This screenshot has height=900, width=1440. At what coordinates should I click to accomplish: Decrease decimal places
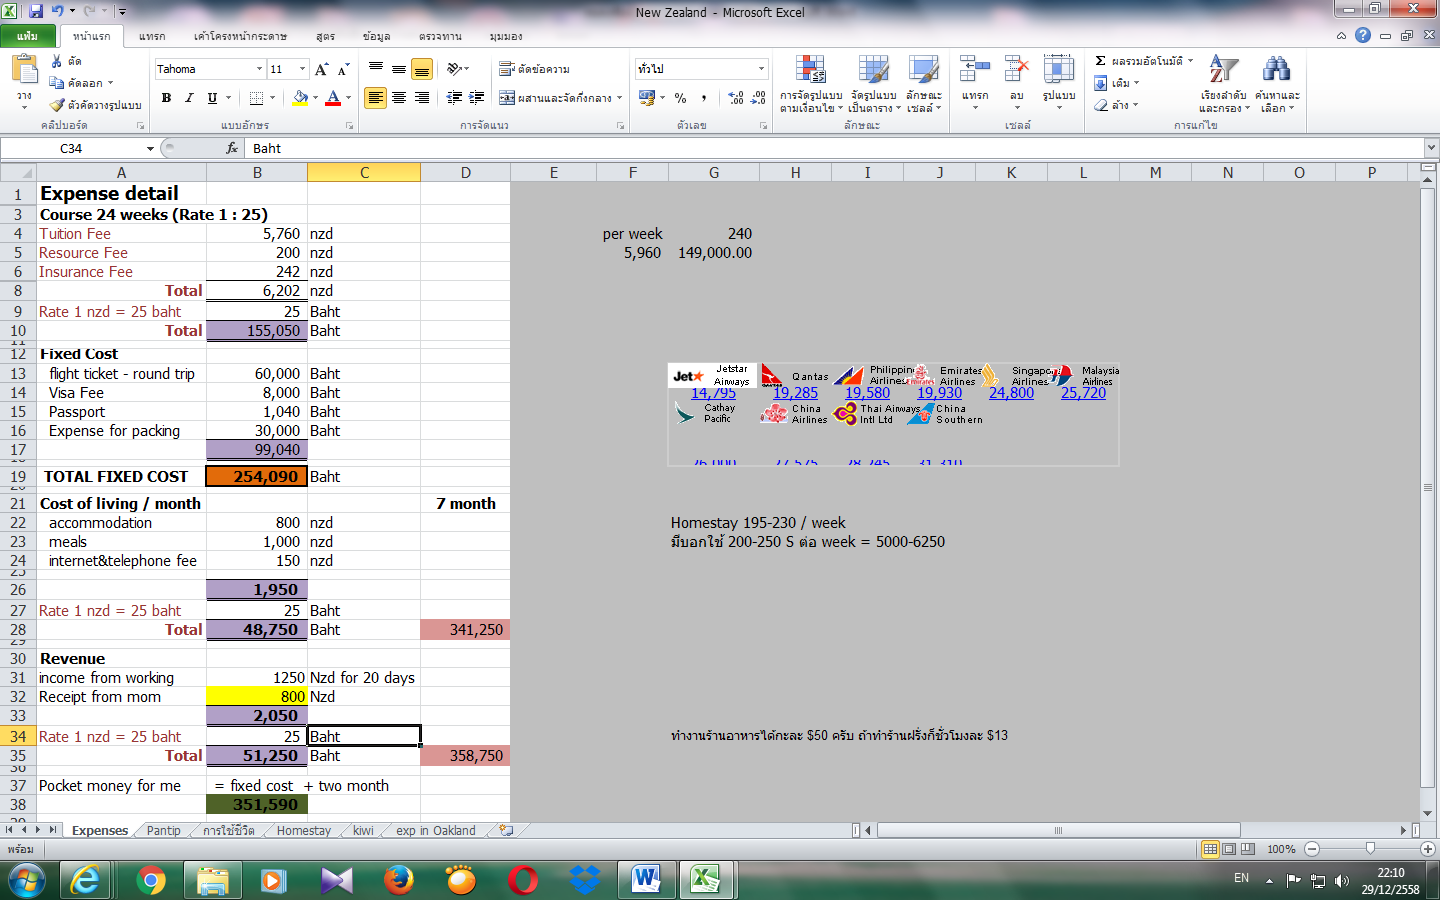tap(759, 98)
